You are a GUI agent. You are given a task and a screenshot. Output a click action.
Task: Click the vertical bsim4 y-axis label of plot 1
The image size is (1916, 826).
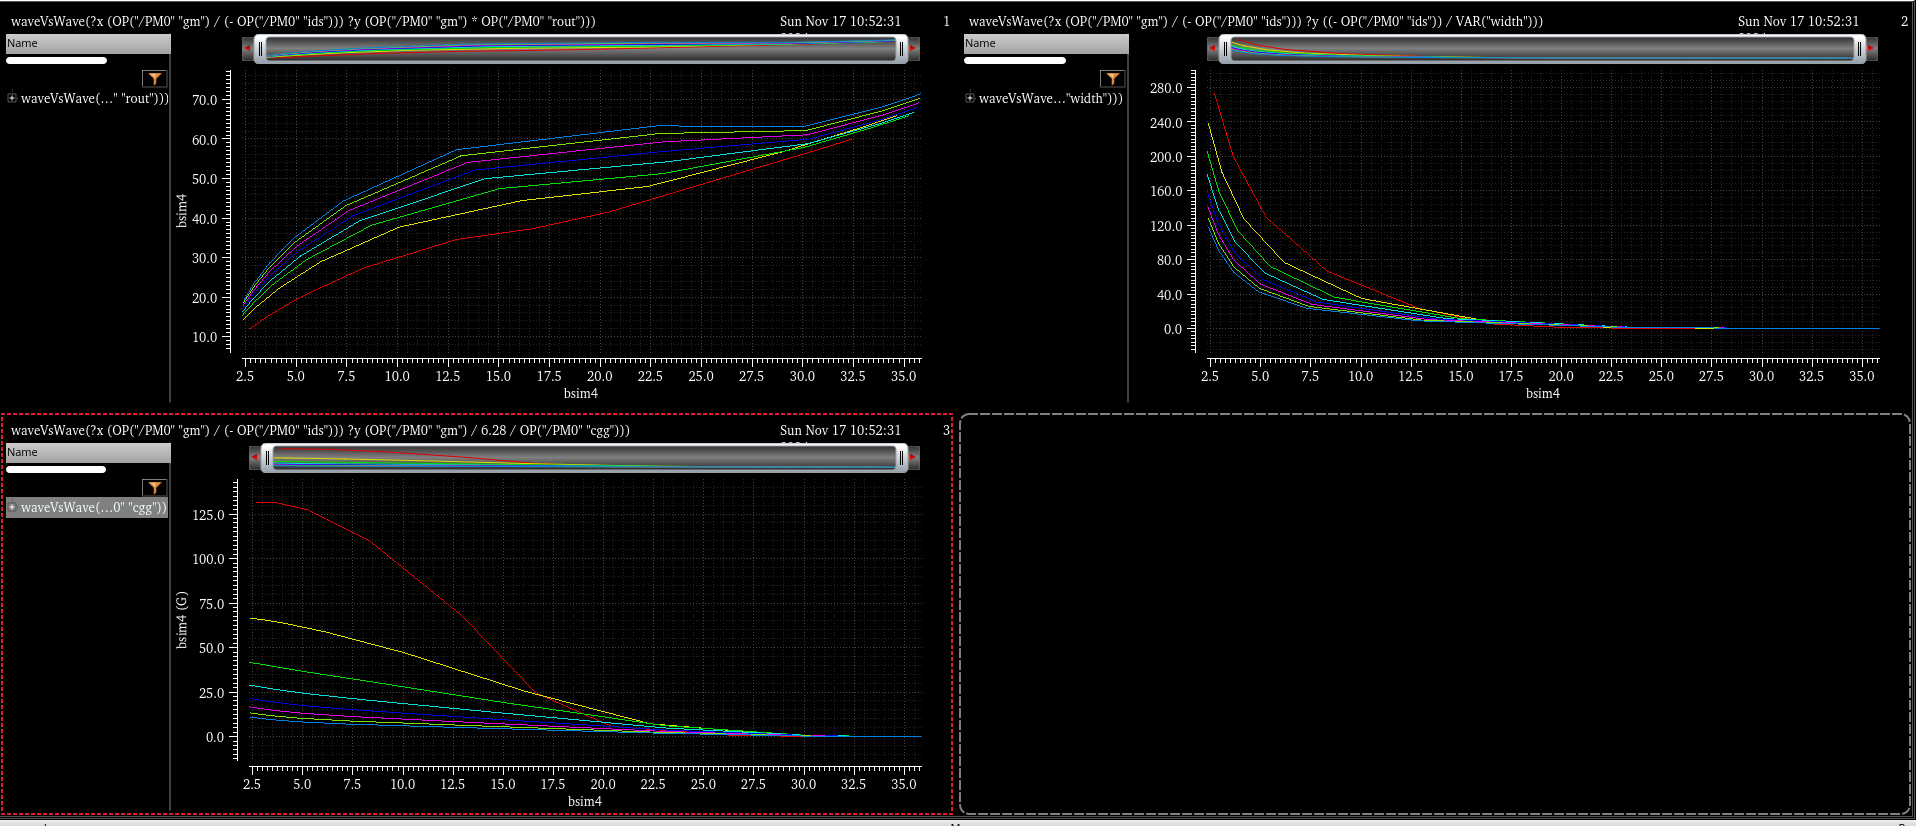182,210
